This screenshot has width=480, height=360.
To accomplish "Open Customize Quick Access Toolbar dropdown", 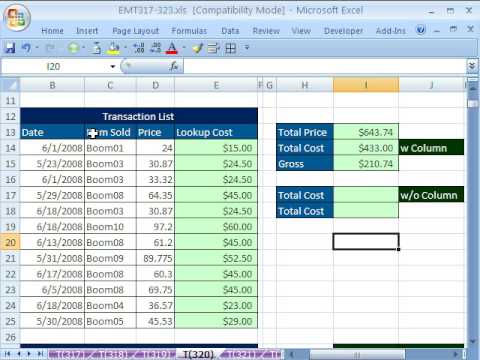I will point(247,48).
